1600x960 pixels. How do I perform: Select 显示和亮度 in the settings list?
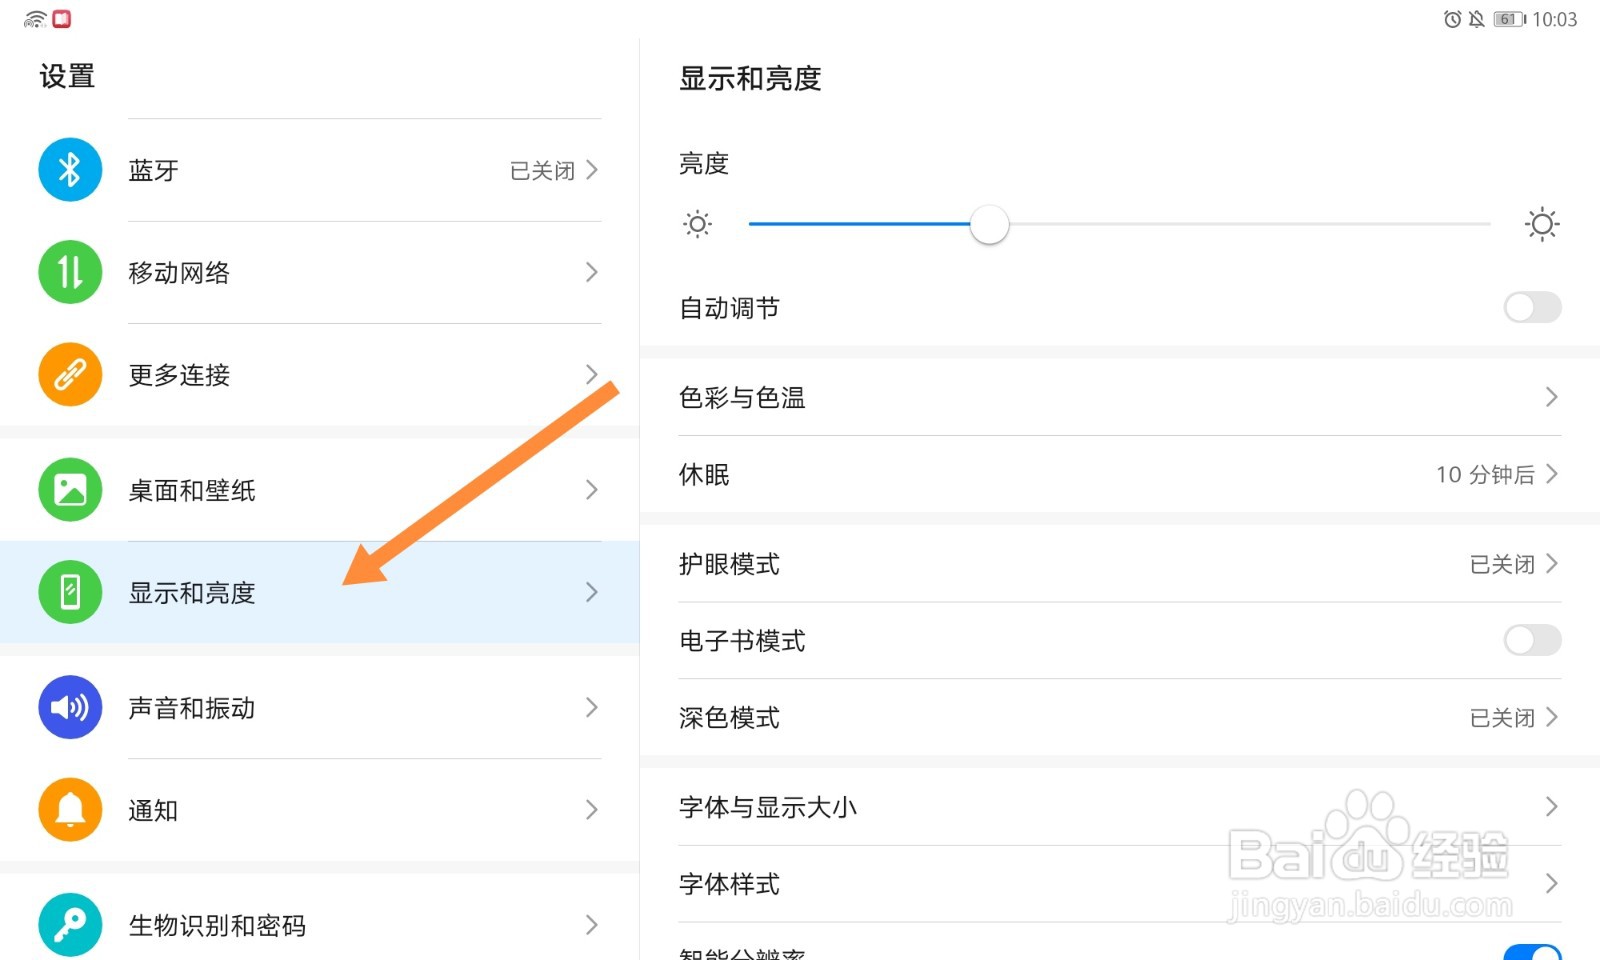click(192, 593)
